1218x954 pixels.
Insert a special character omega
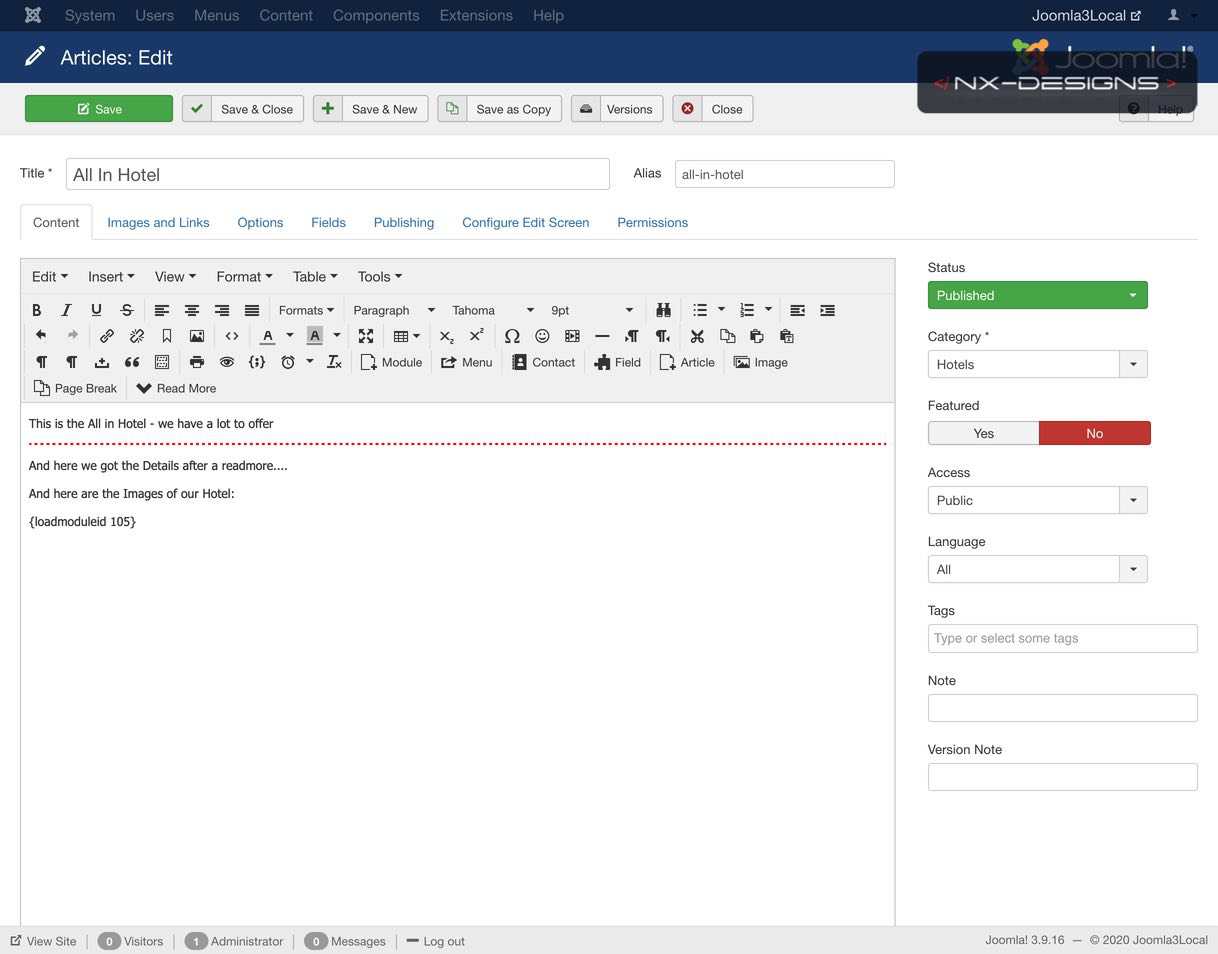[512, 336]
